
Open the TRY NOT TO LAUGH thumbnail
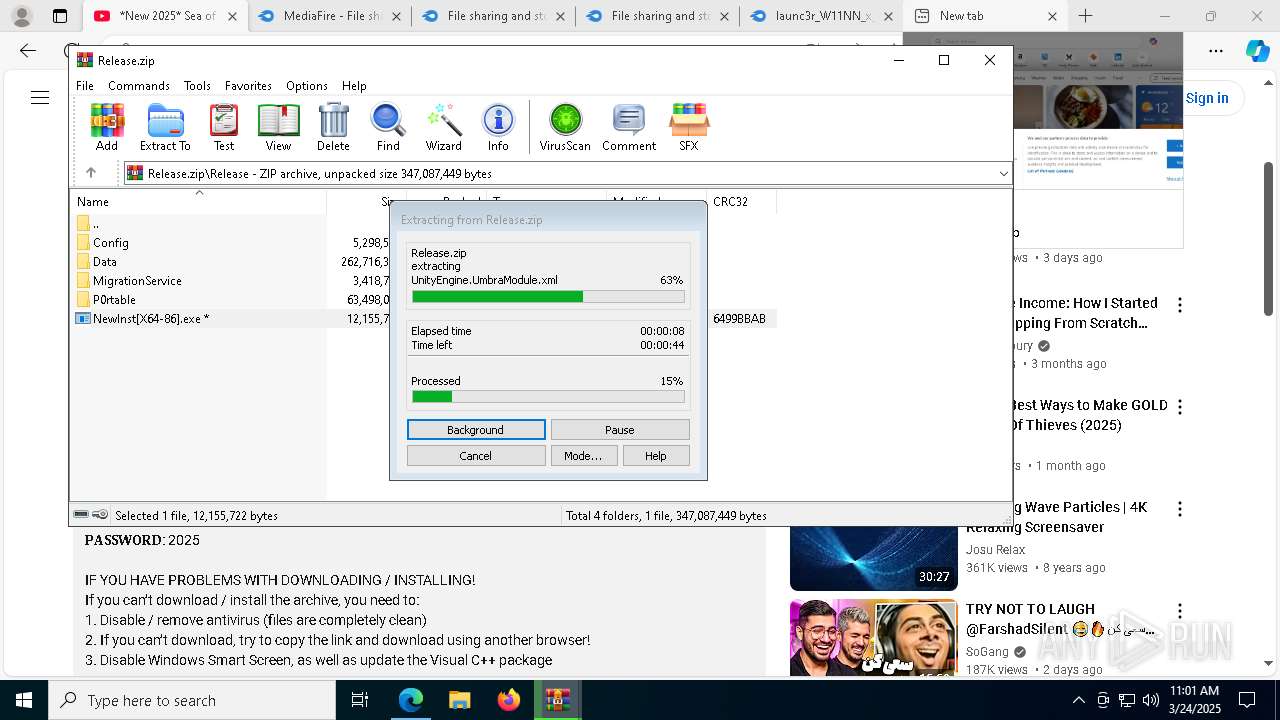[x=874, y=637]
